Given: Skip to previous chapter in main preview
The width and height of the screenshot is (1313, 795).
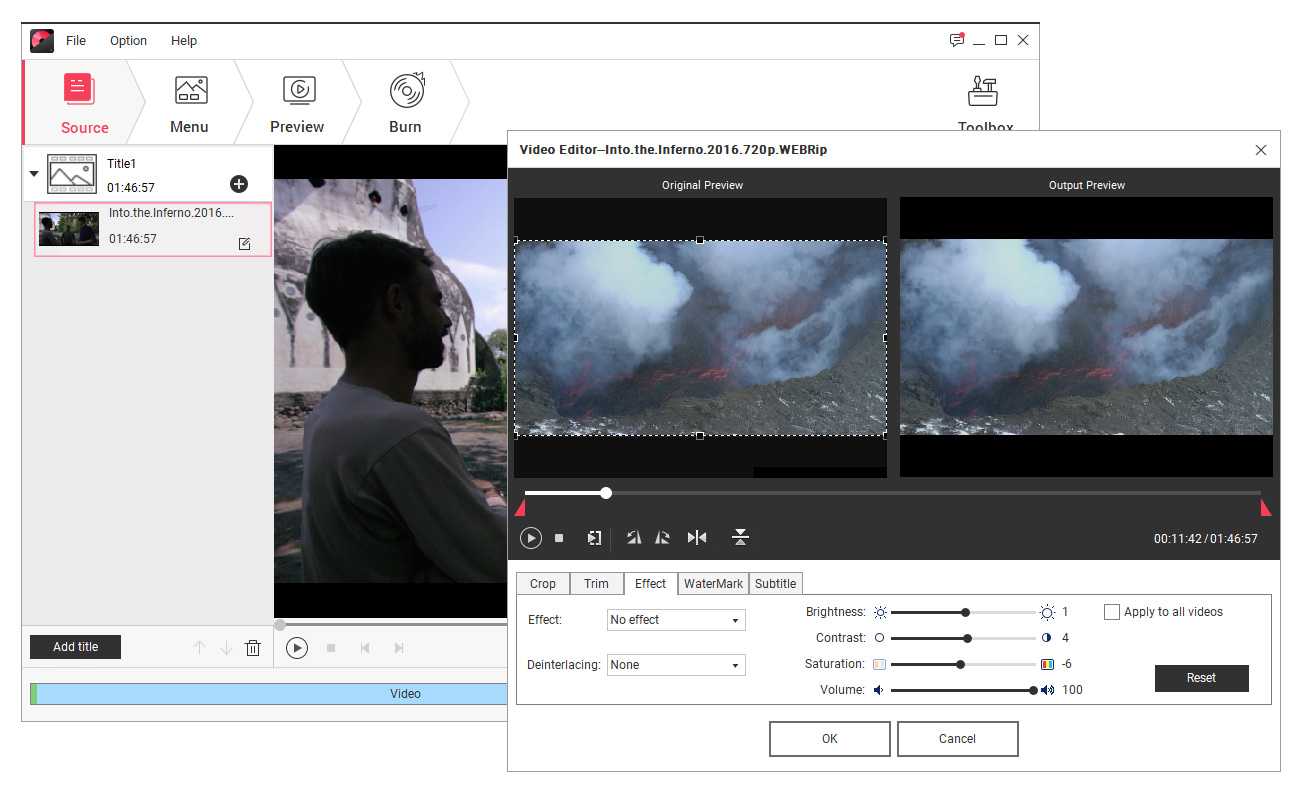Looking at the screenshot, I should pyautogui.click(x=365, y=648).
